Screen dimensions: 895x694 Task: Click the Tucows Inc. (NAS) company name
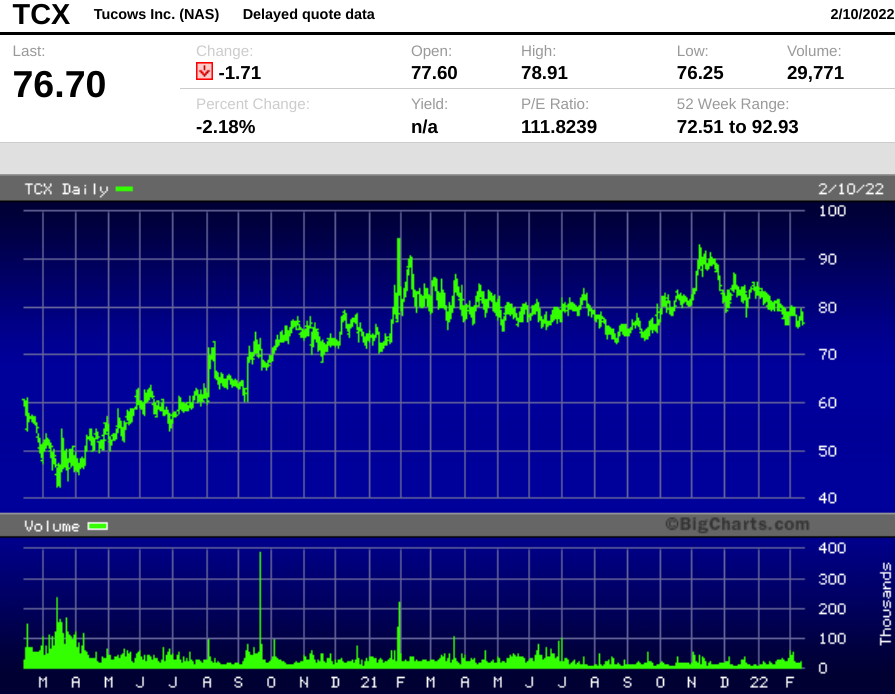point(156,14)
